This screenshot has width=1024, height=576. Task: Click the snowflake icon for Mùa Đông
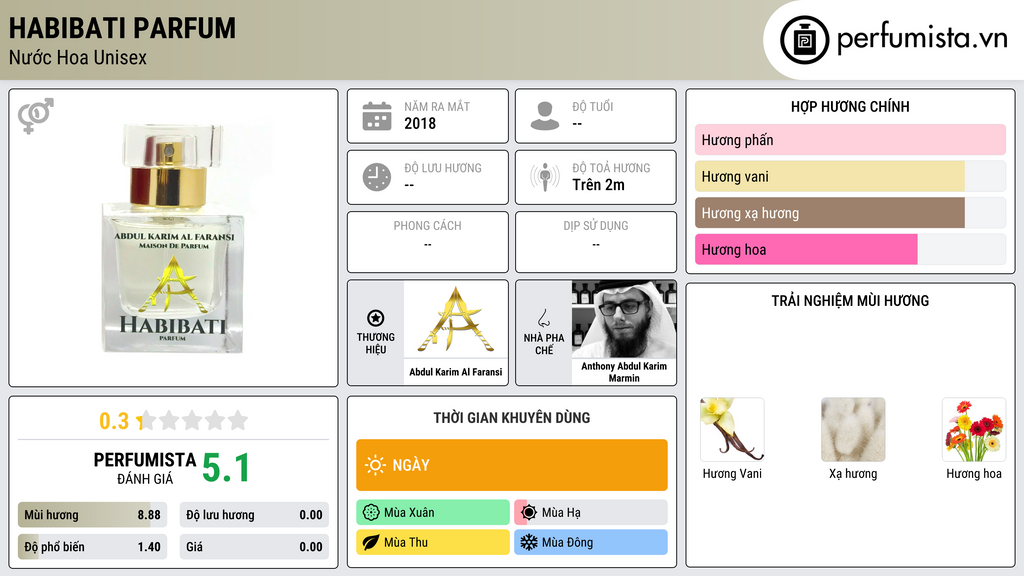click(x=528, y=543)
